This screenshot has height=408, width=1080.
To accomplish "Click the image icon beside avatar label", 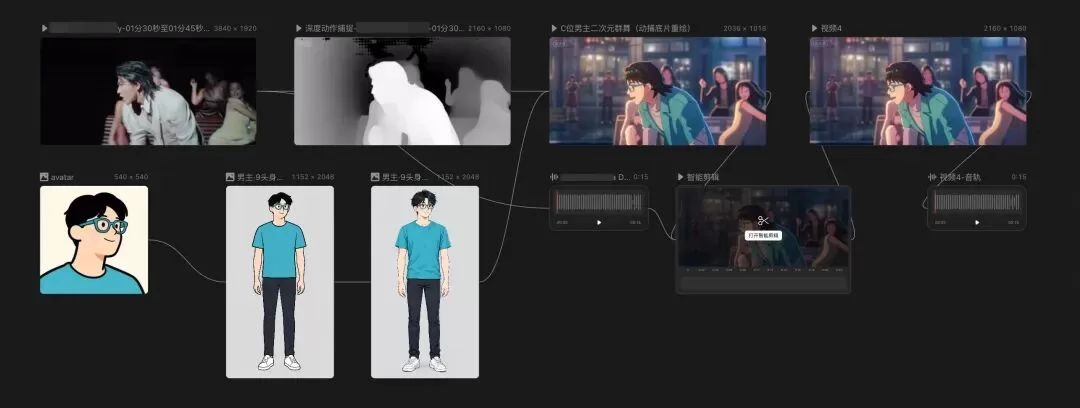I will click(44, 177).
